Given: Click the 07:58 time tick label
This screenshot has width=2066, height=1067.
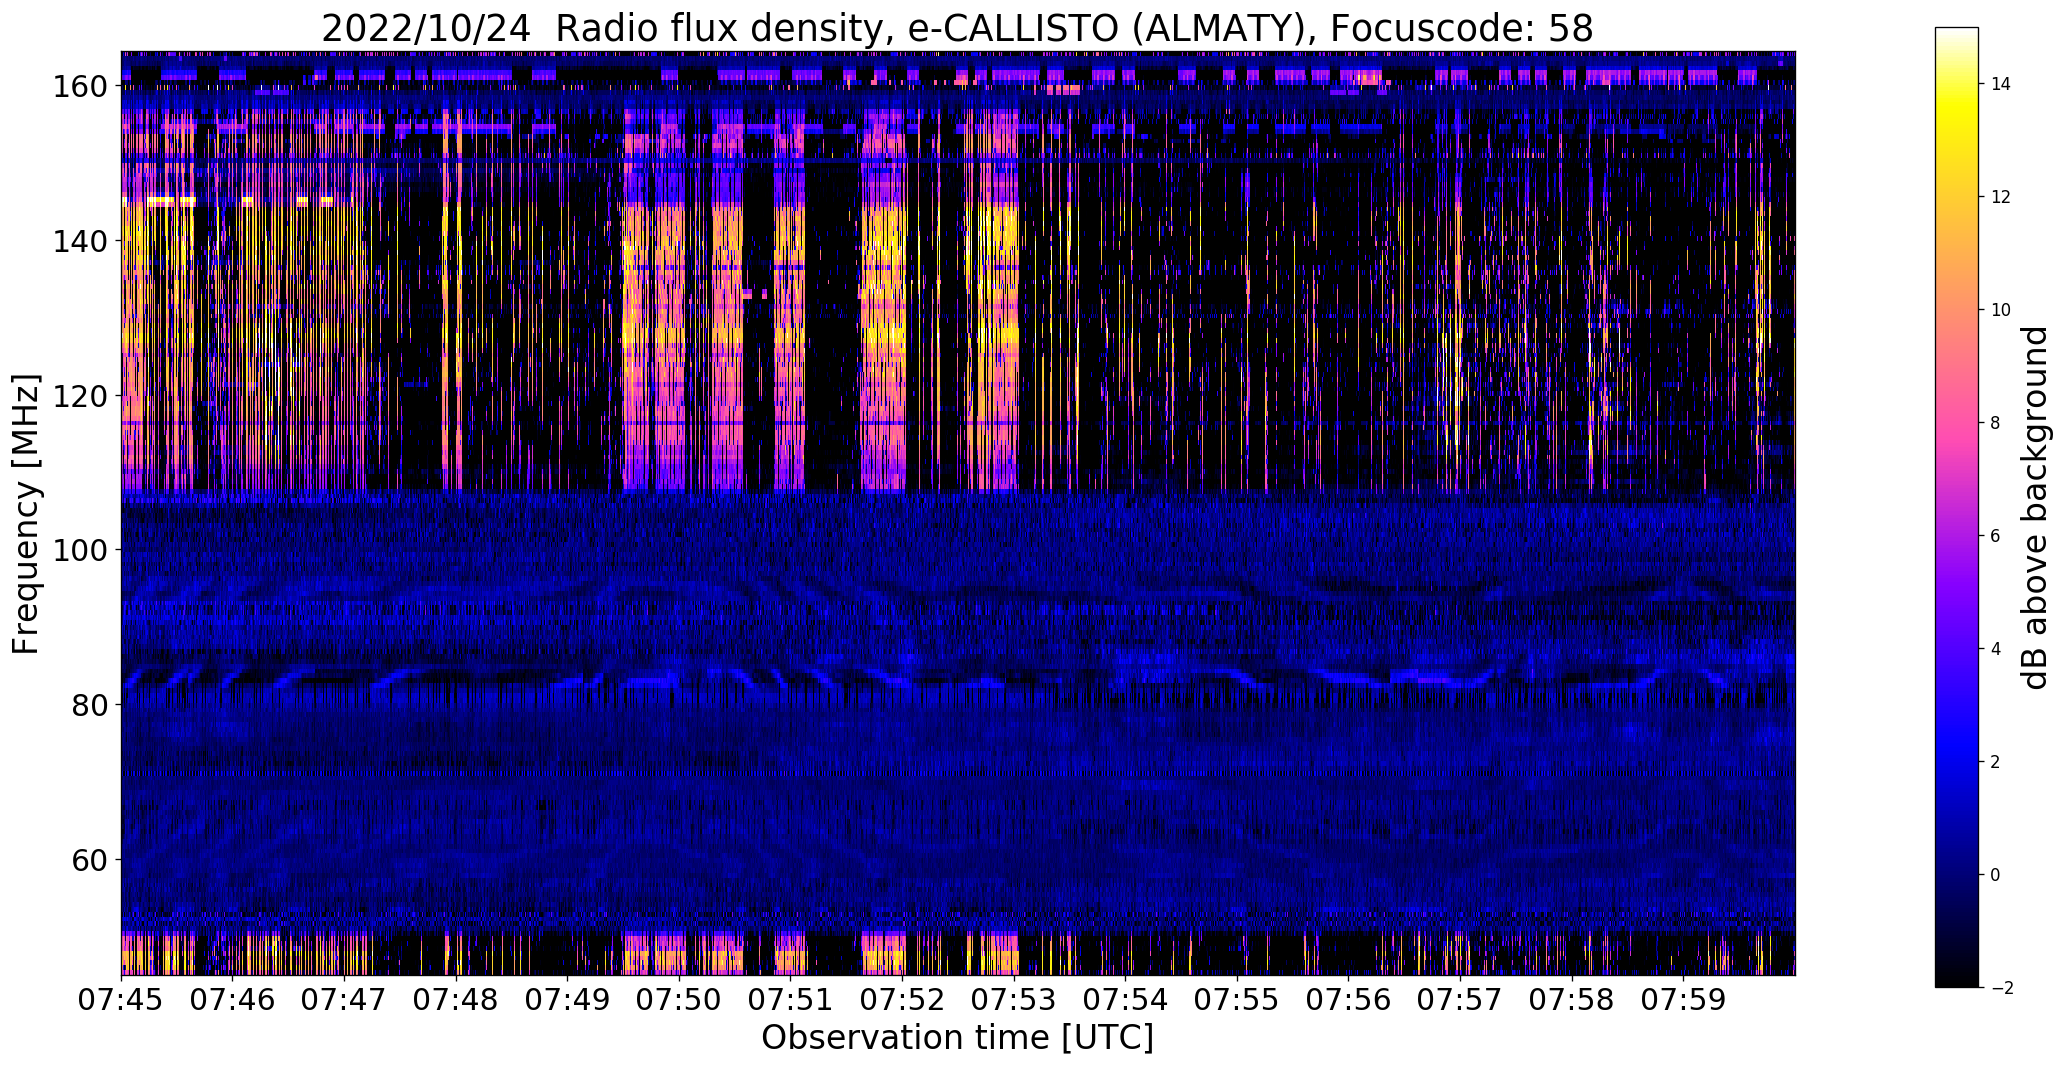Looking at the screenshot, I should tap(1573, 999).
